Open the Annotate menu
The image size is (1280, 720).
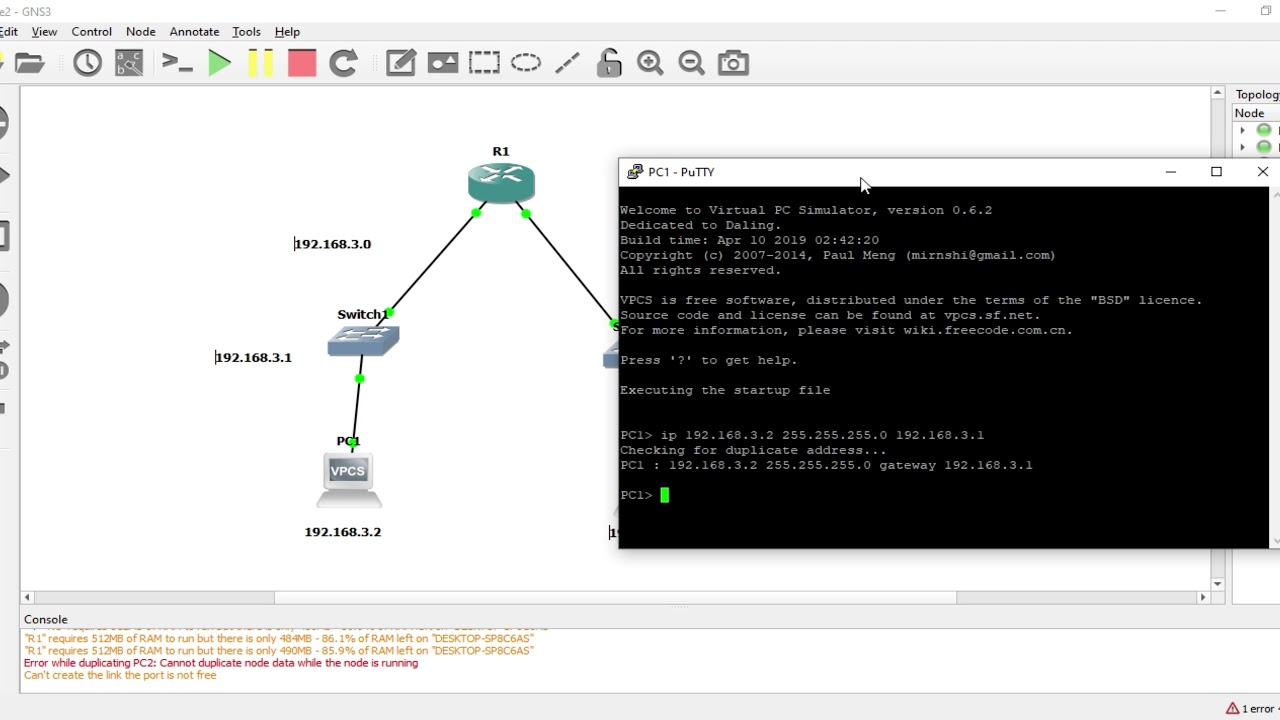(194, 32)
